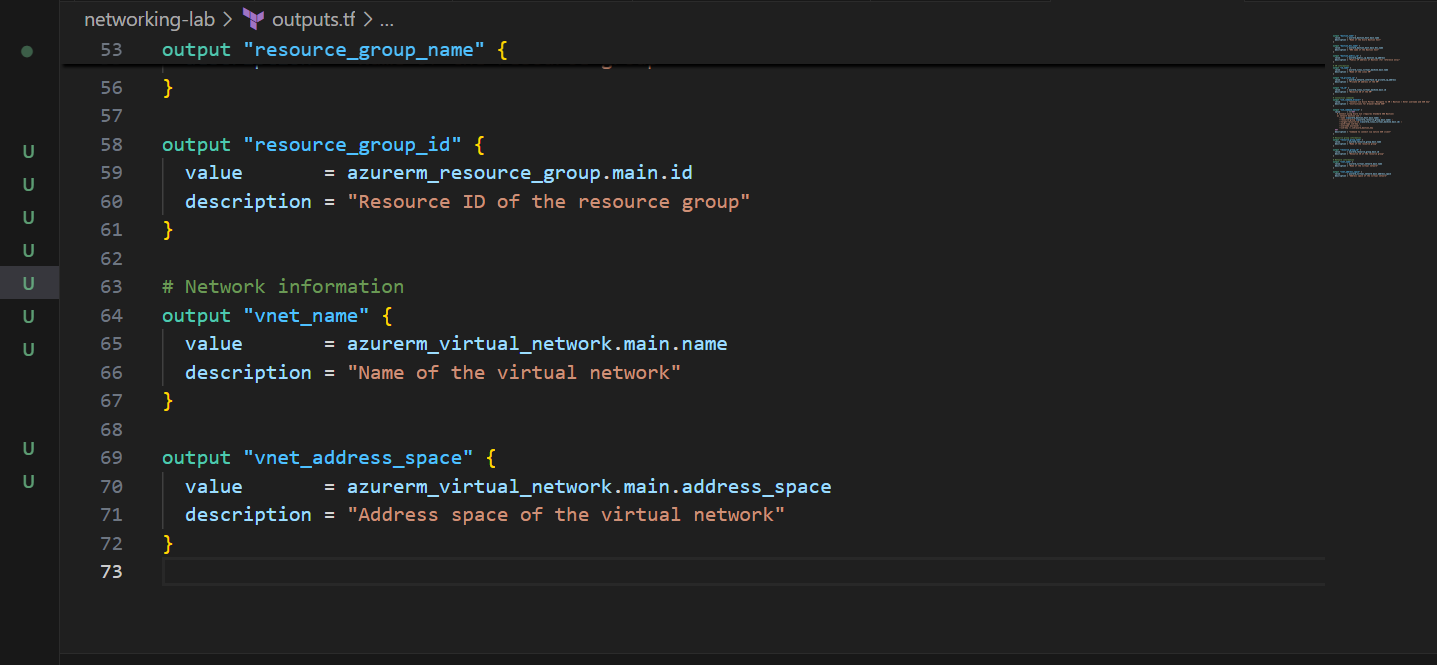Click the Terraform file icon in breadcrumb
The width and height of the screenshot is (1437, 665).
[254, 19]
